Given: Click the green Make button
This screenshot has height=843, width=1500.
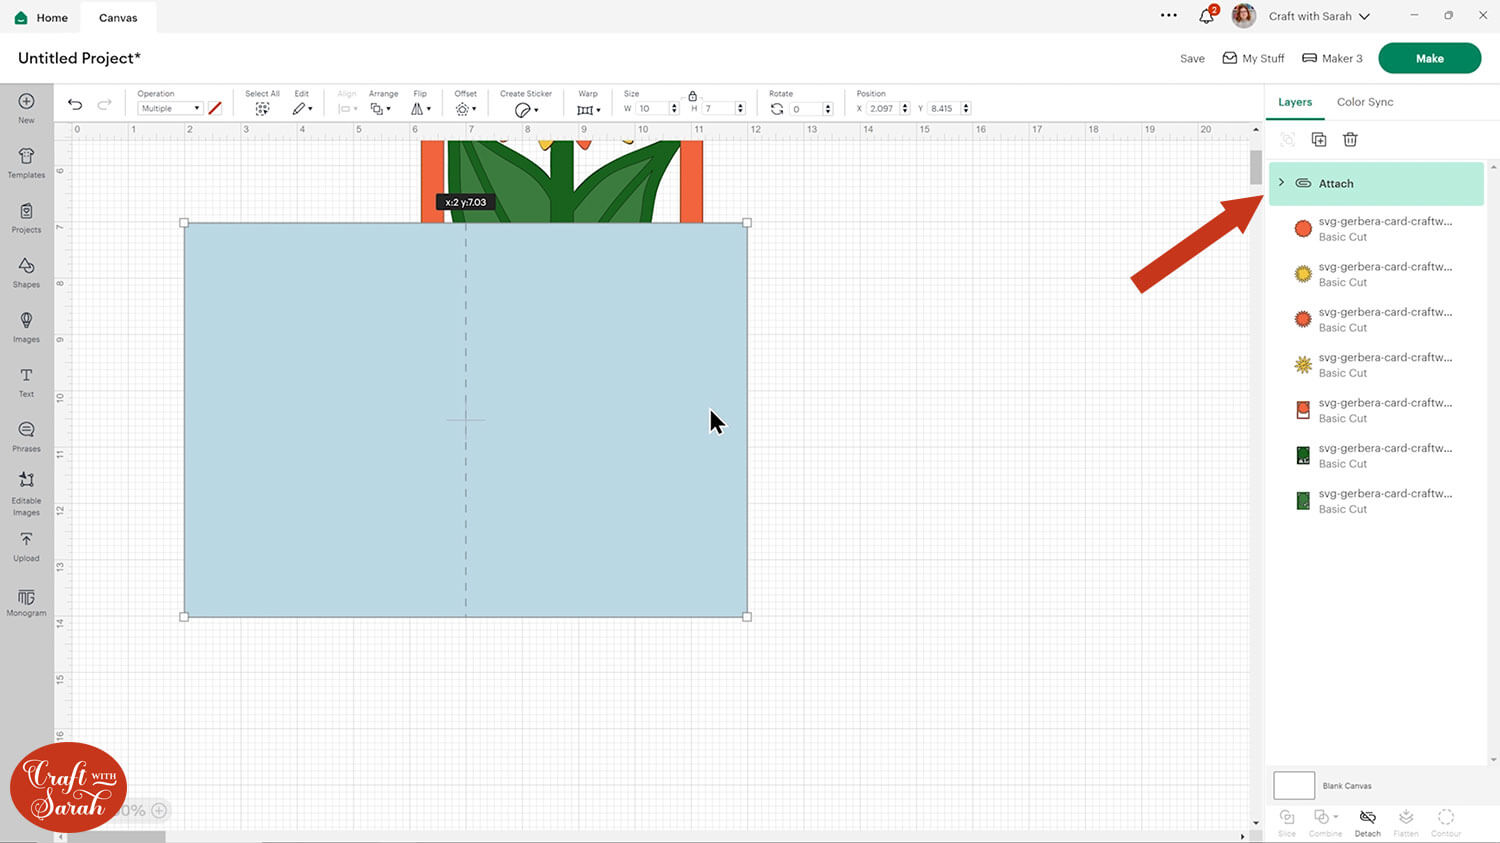Looking at the screenshot, I should pyautogui.click(x=1429, y=58).
